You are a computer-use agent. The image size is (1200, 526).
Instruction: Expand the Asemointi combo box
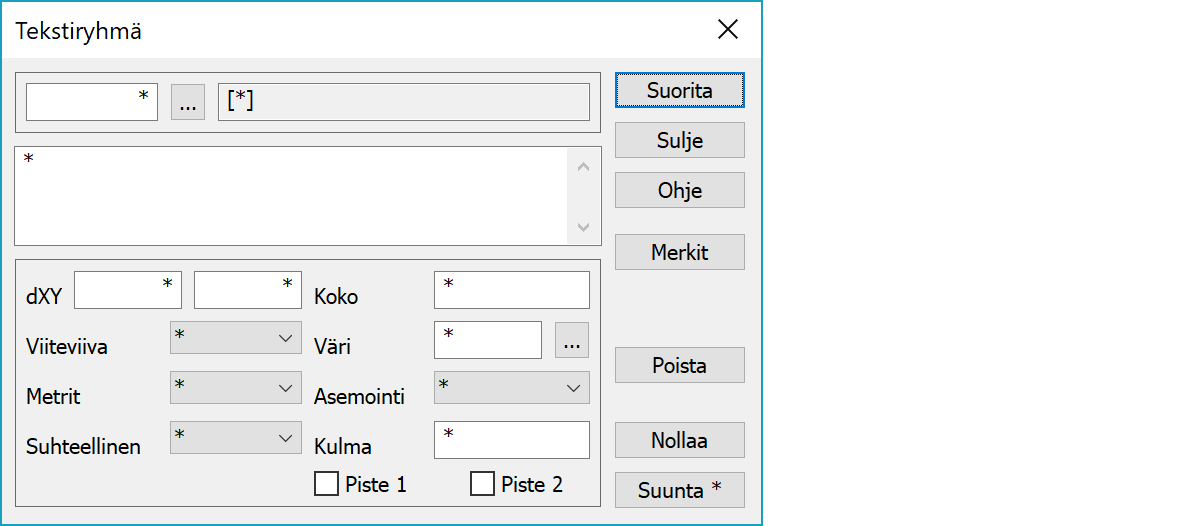pyautogui.click(x=511, y=388)
